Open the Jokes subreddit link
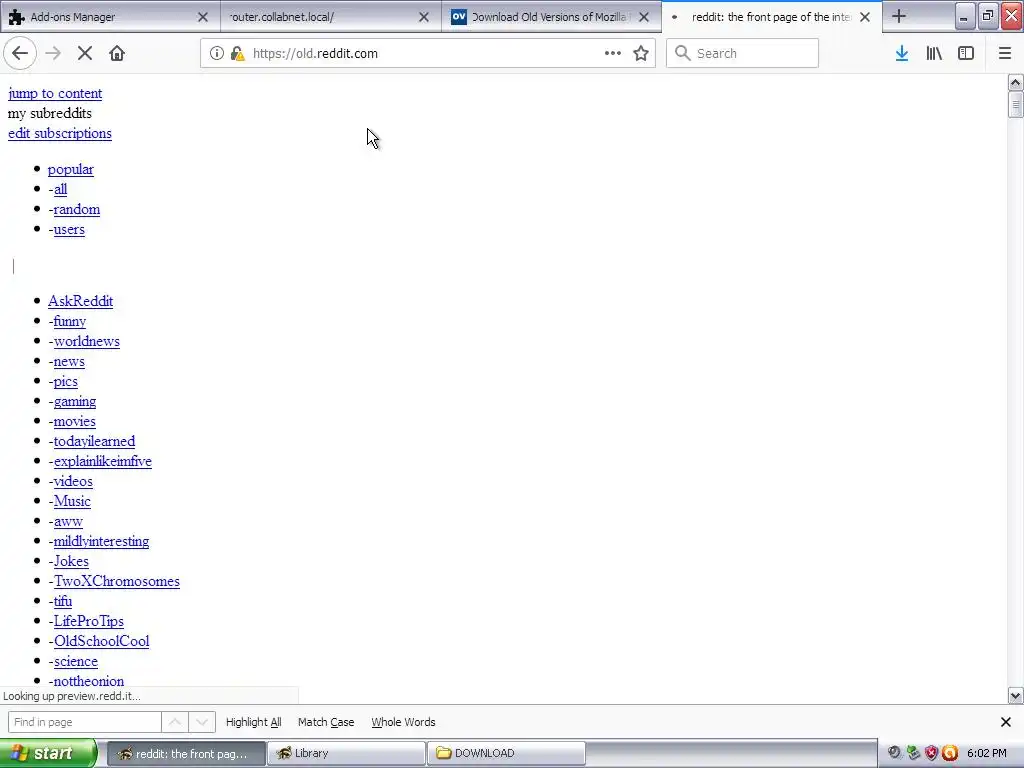 [71, 561]
